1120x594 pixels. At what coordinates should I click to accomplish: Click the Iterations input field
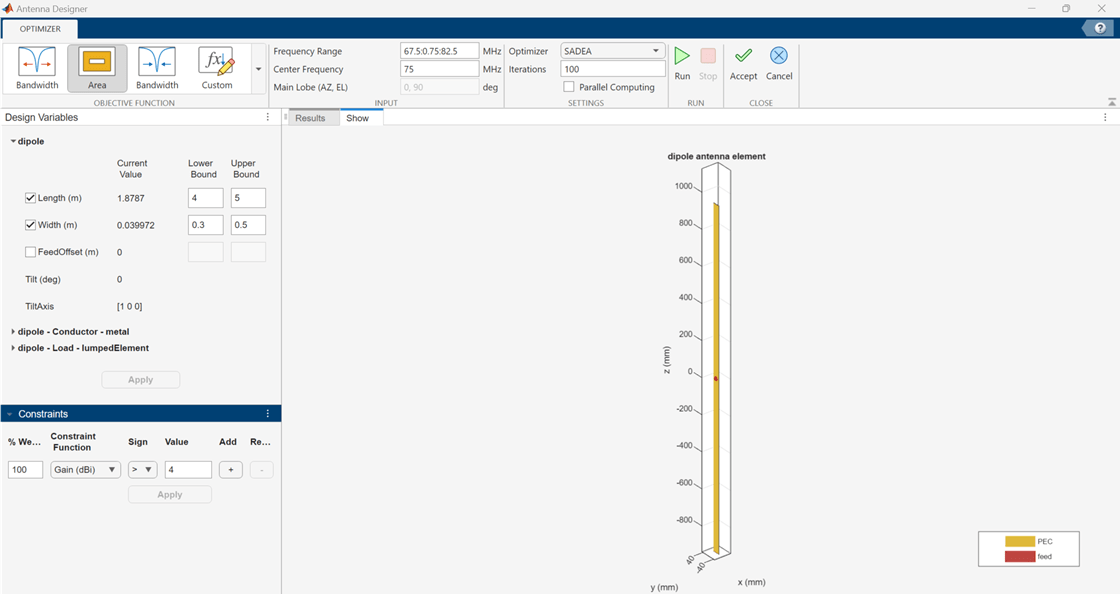[612, 69]
